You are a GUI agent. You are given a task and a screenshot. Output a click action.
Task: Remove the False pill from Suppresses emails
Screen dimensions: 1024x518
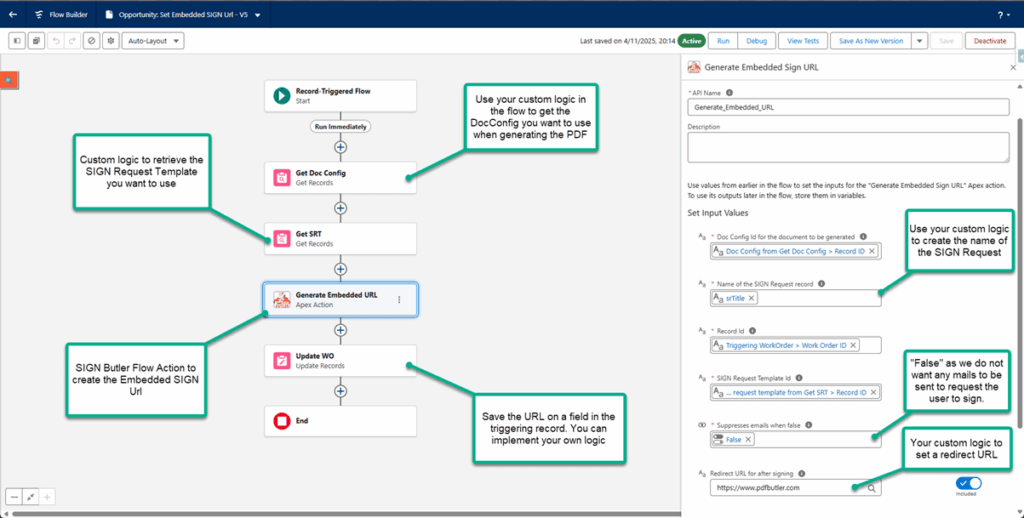[x=748, y=439]
